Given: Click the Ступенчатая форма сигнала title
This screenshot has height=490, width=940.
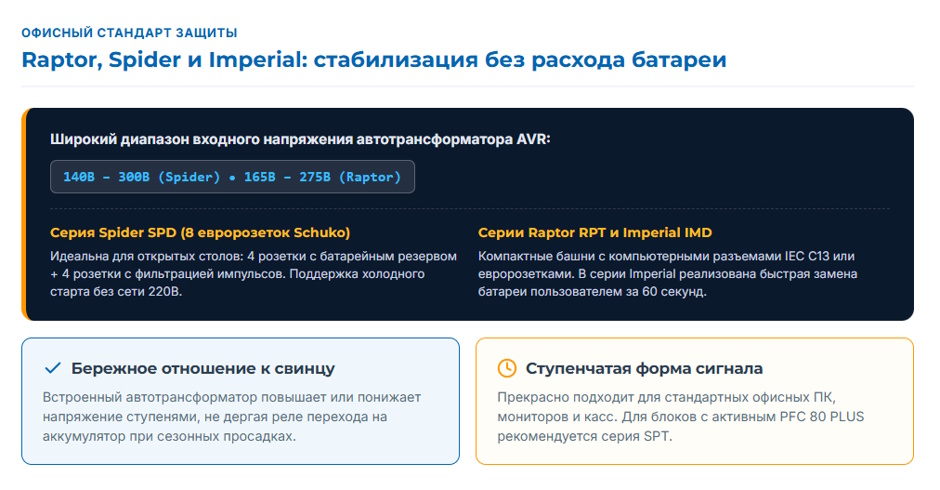Looking at the screenshot, I should 644,368.
